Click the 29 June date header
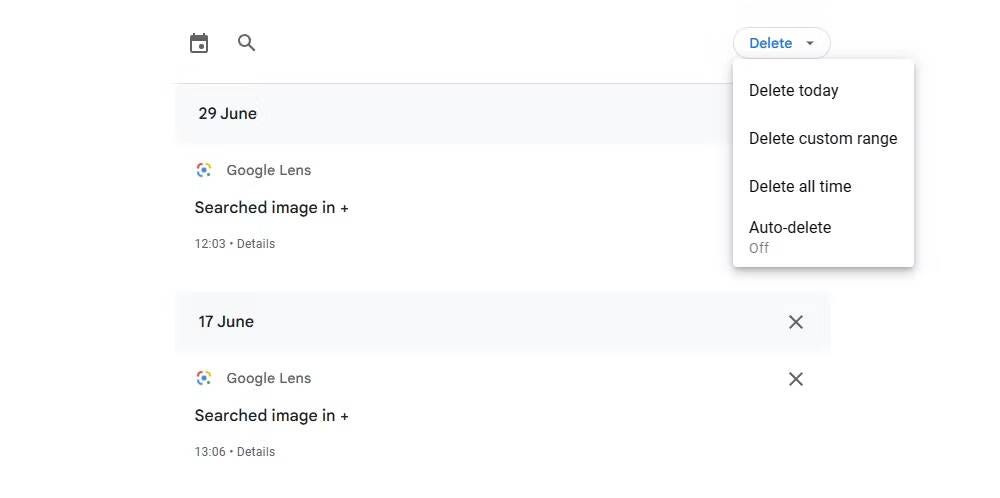This screenshot has width=1000, height=498. [x=228, y=114]
